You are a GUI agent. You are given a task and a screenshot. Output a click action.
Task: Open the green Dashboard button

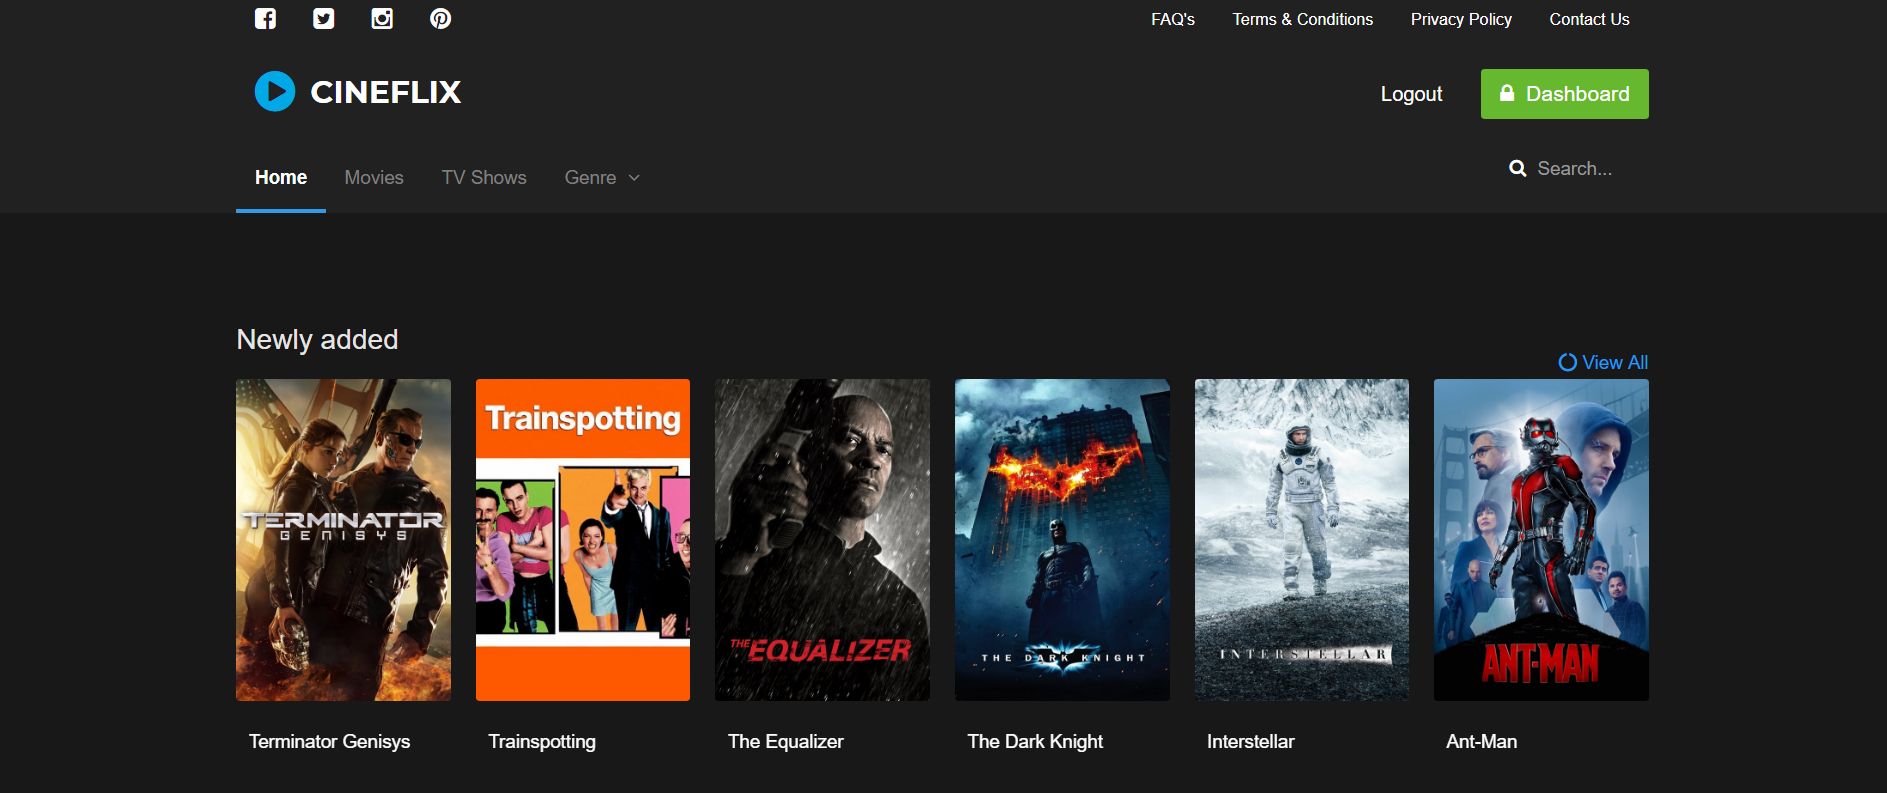[1564, 94]
